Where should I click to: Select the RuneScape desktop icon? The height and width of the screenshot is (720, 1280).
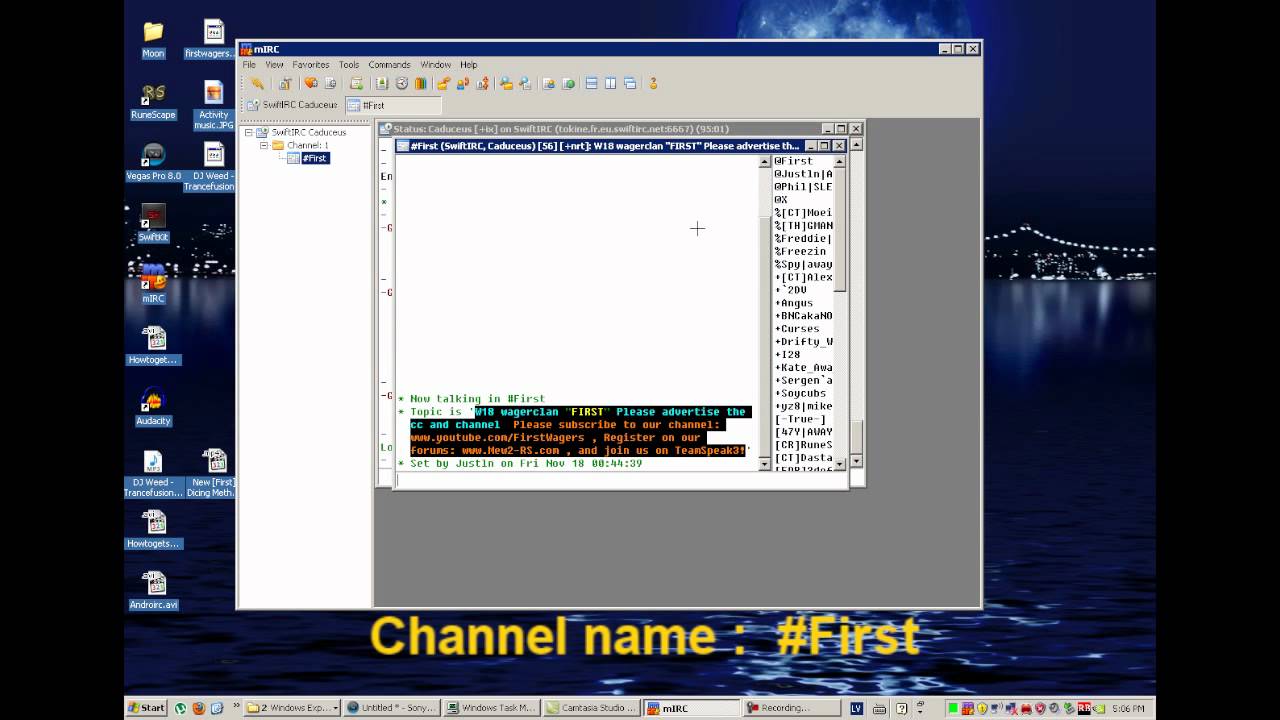[x=153, y=101]
